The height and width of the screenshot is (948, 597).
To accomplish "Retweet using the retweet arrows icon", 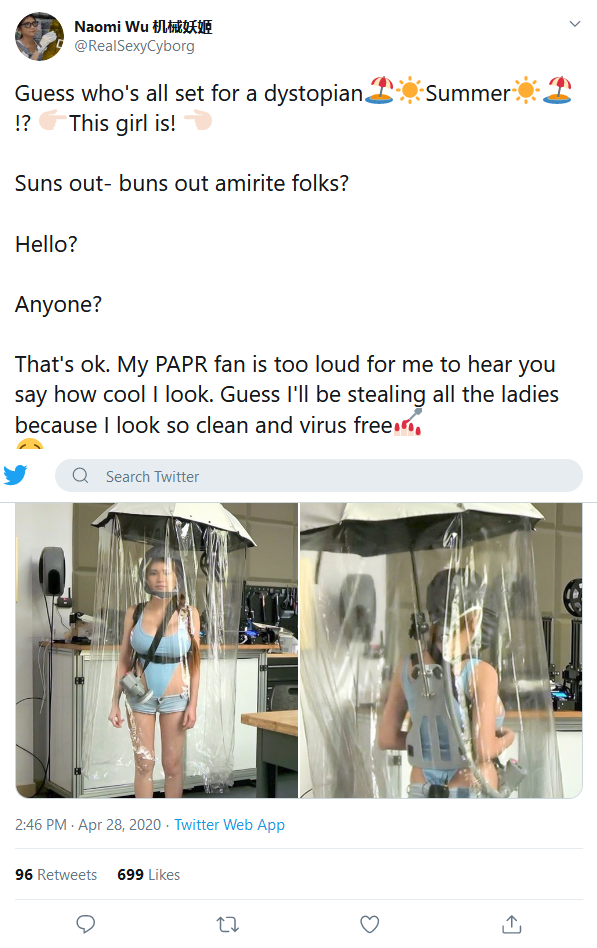I will (x=227, y=924).
